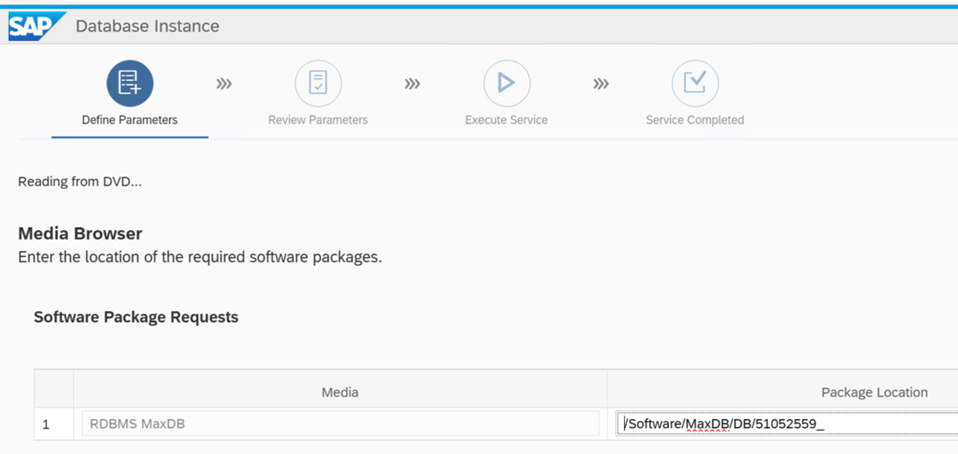Click the Media column header
Viewport: 958px width, 454px height.
point(340,392)
